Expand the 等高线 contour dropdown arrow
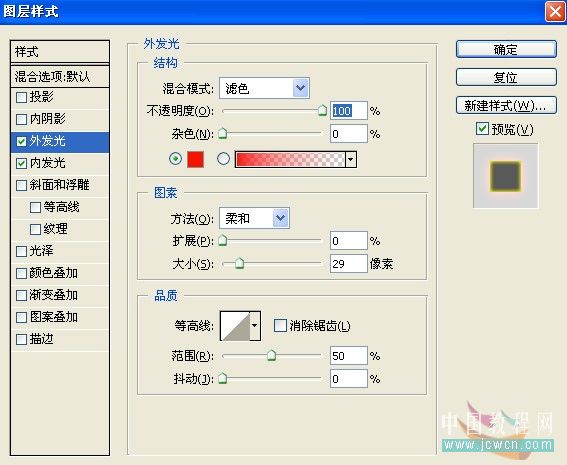567x465 pixels. pos(255,326)
